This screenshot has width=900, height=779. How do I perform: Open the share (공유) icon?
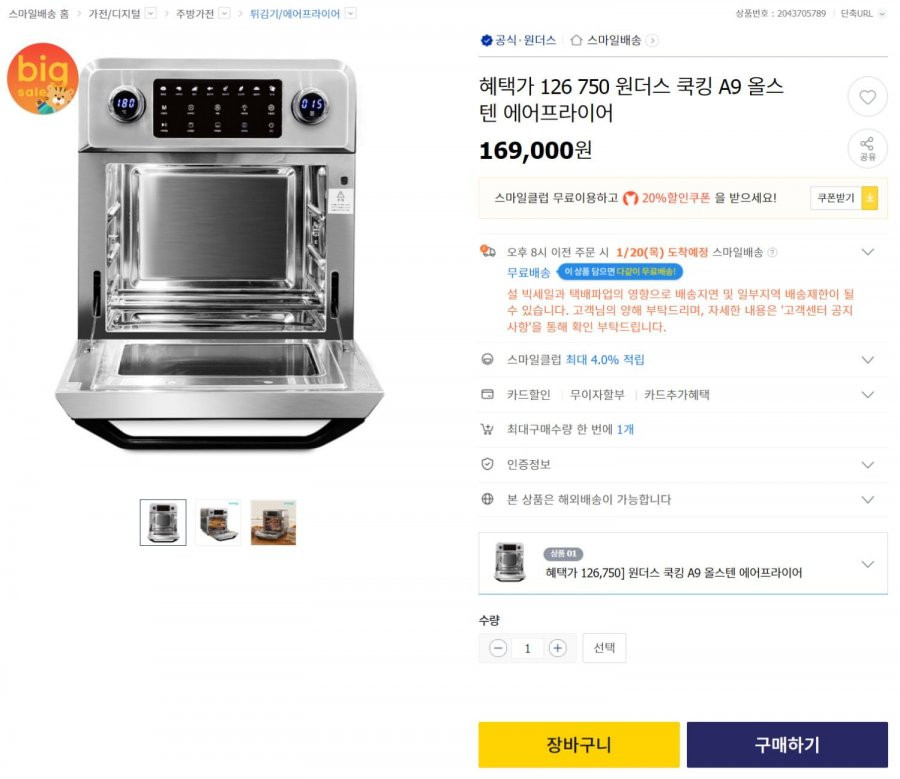867,149
